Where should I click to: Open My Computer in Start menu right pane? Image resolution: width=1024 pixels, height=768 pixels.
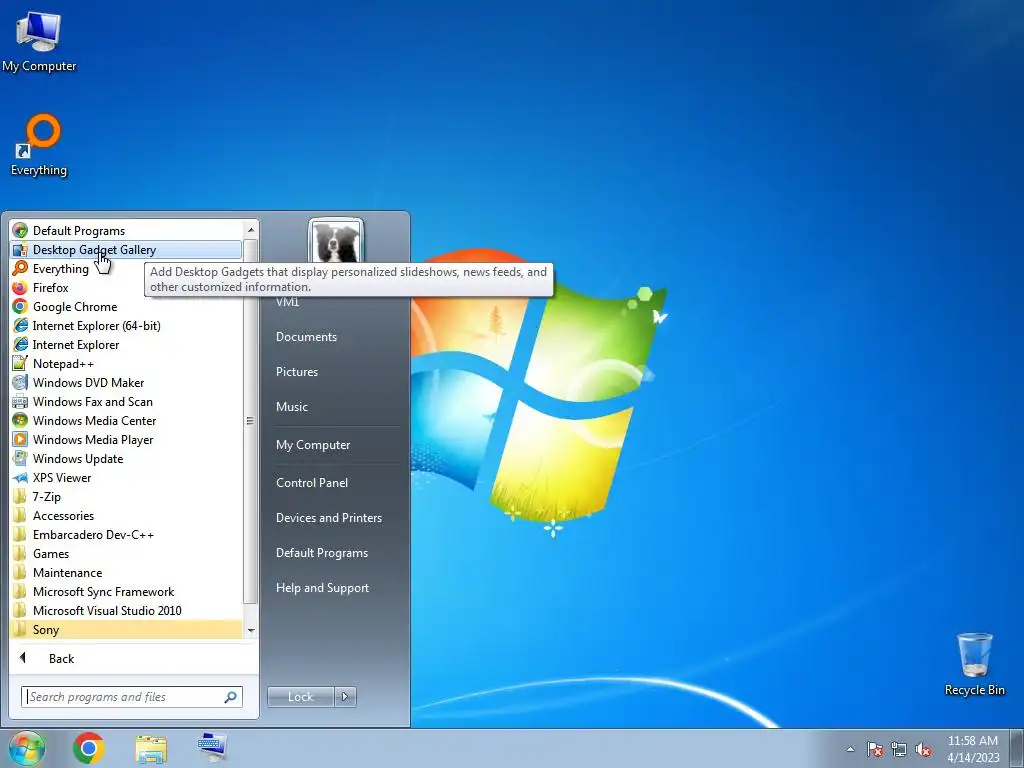313,445
